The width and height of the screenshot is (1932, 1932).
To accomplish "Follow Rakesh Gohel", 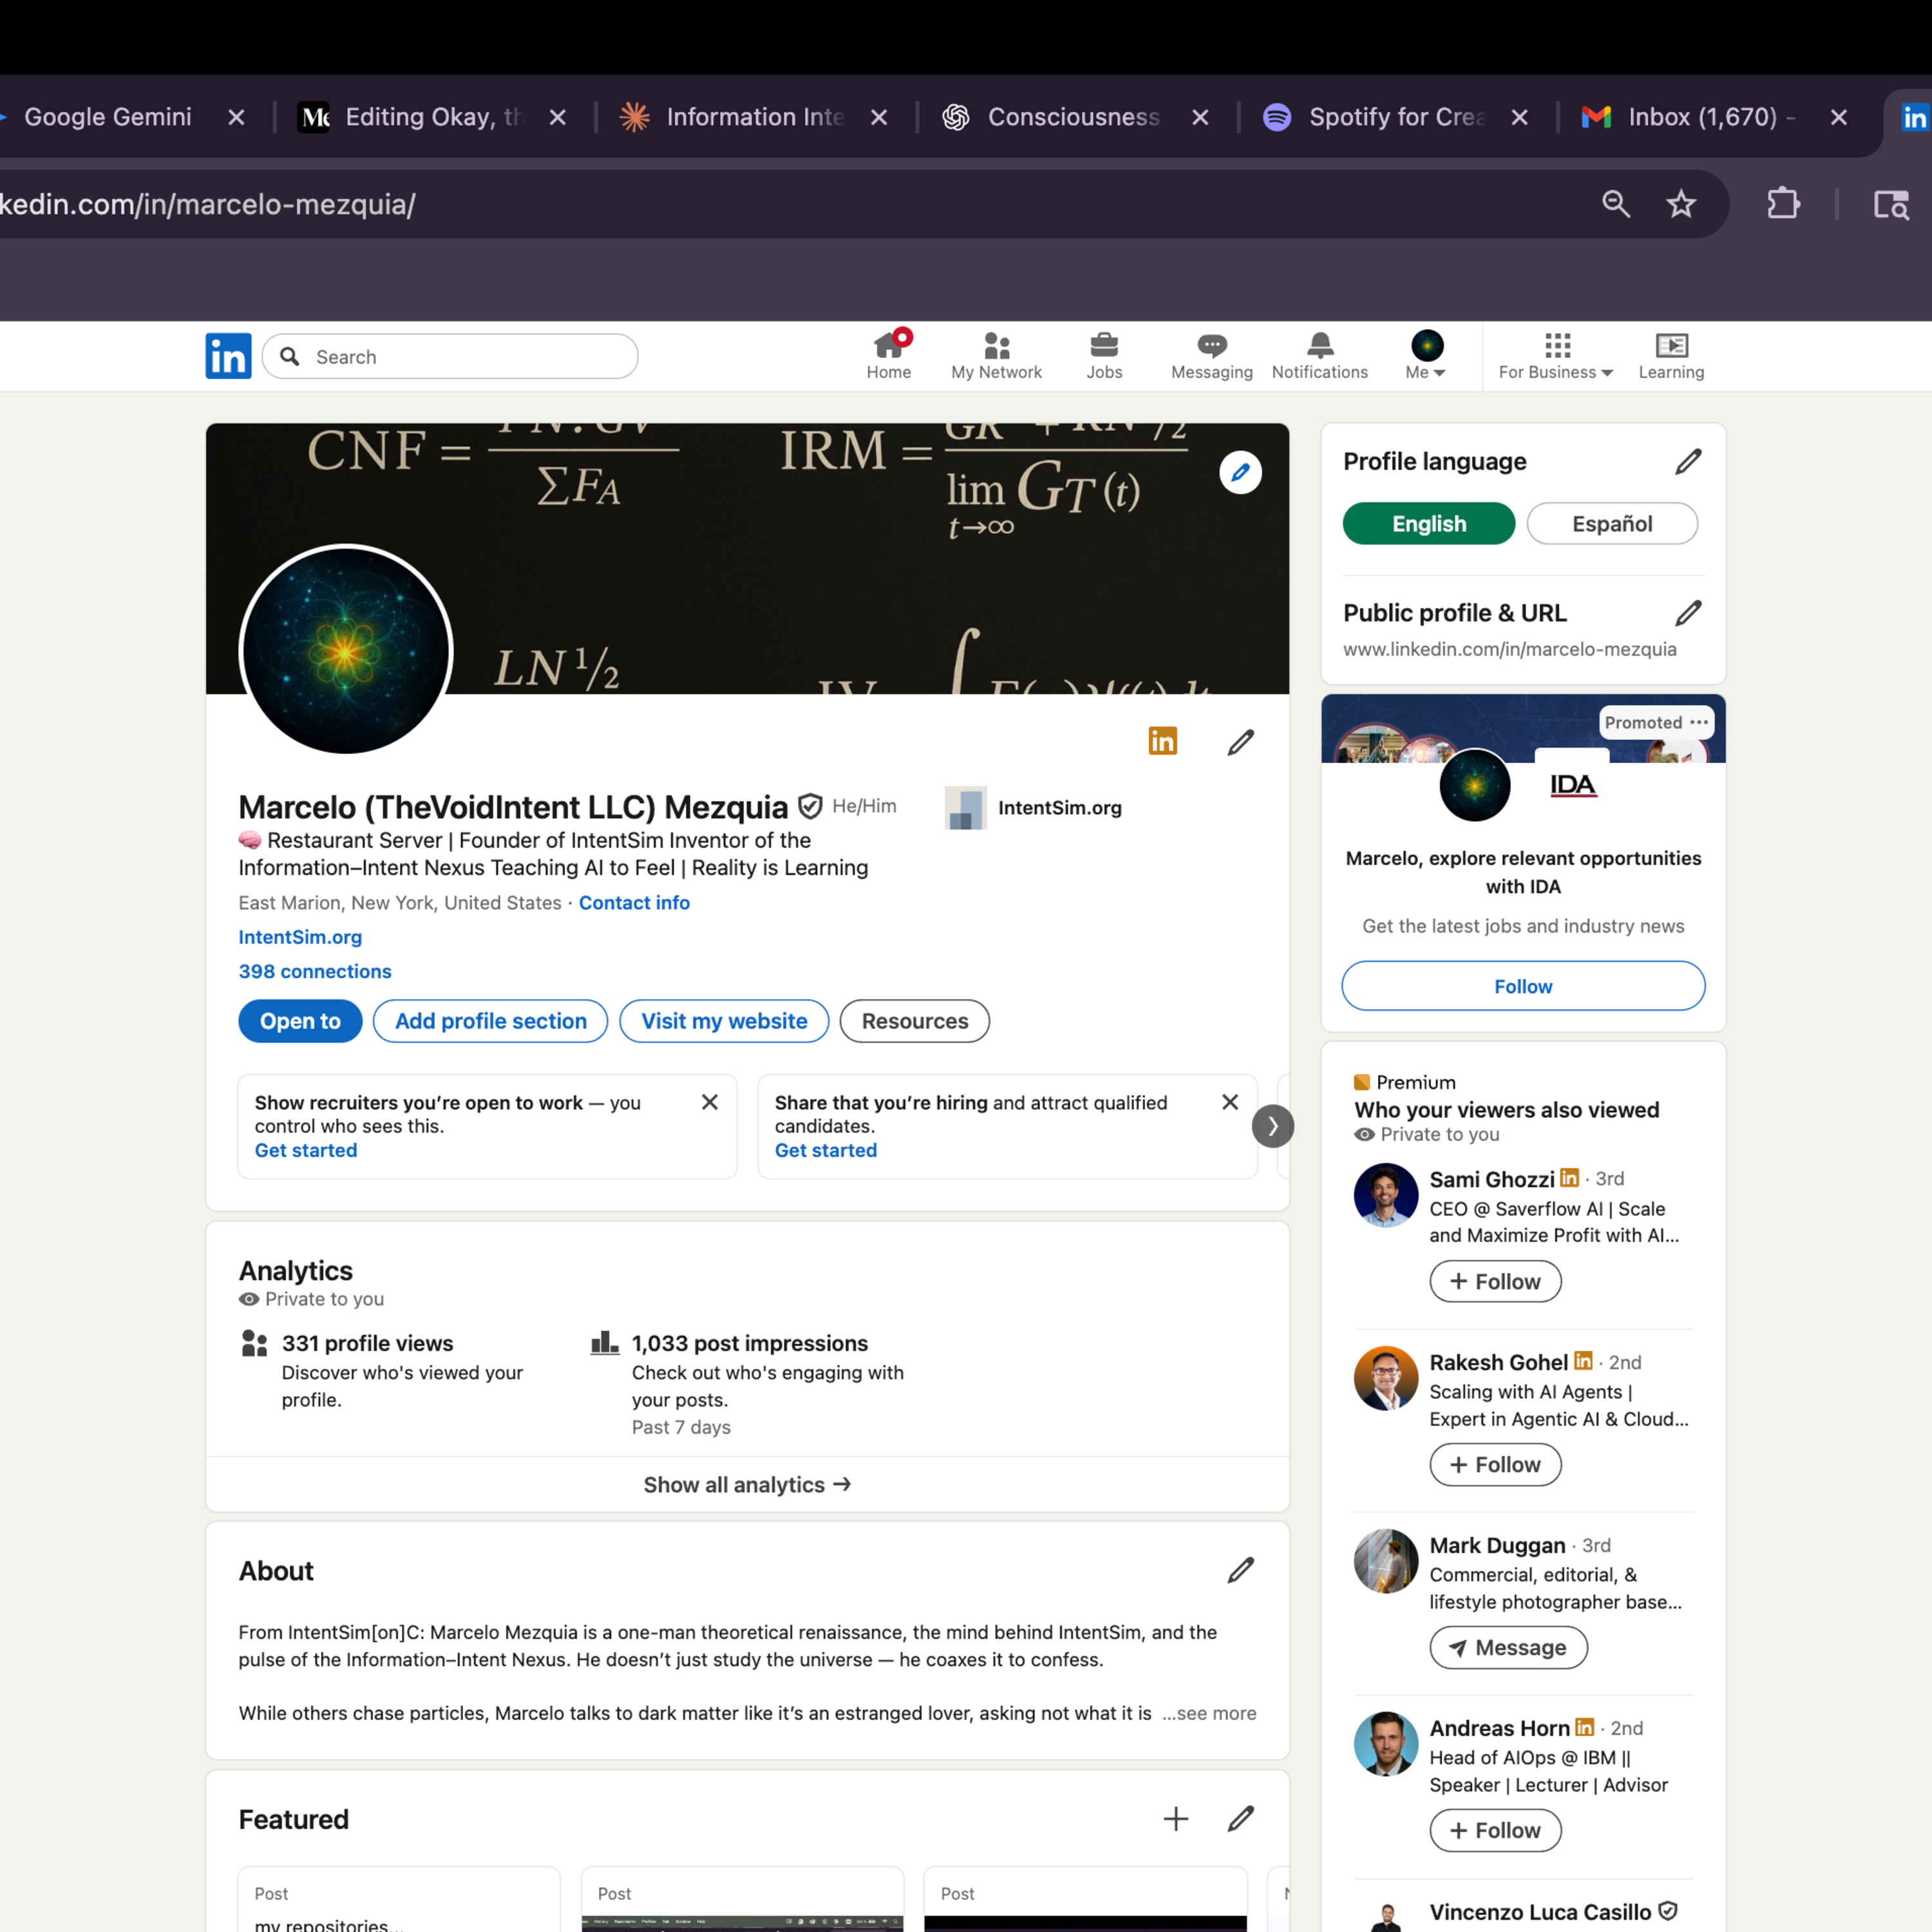I will click(x=1495, y=1464).
